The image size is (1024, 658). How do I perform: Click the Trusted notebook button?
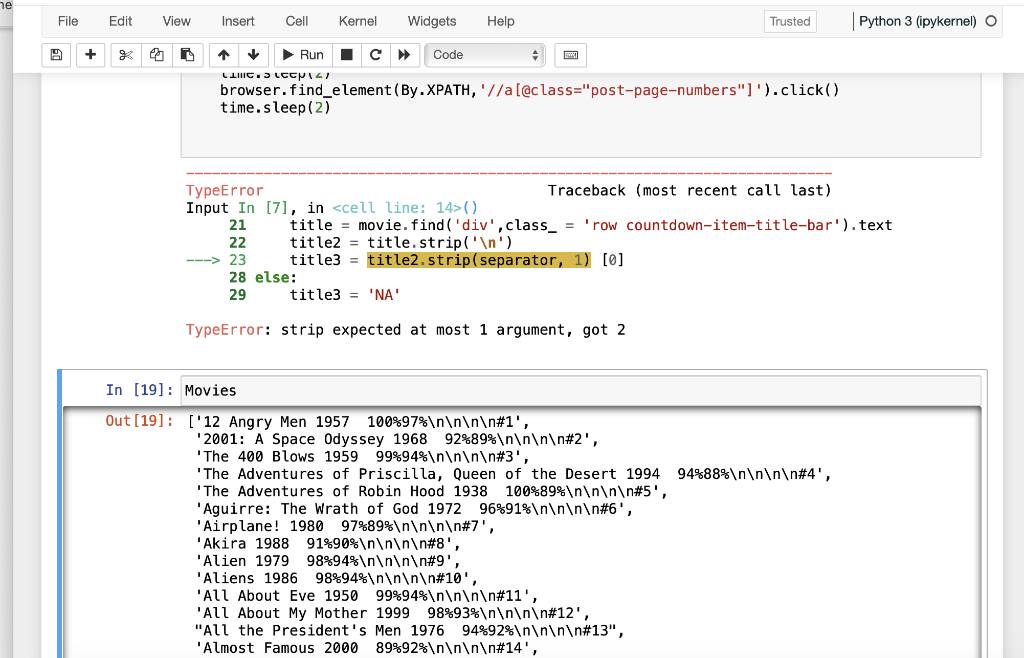pos(790,21)
